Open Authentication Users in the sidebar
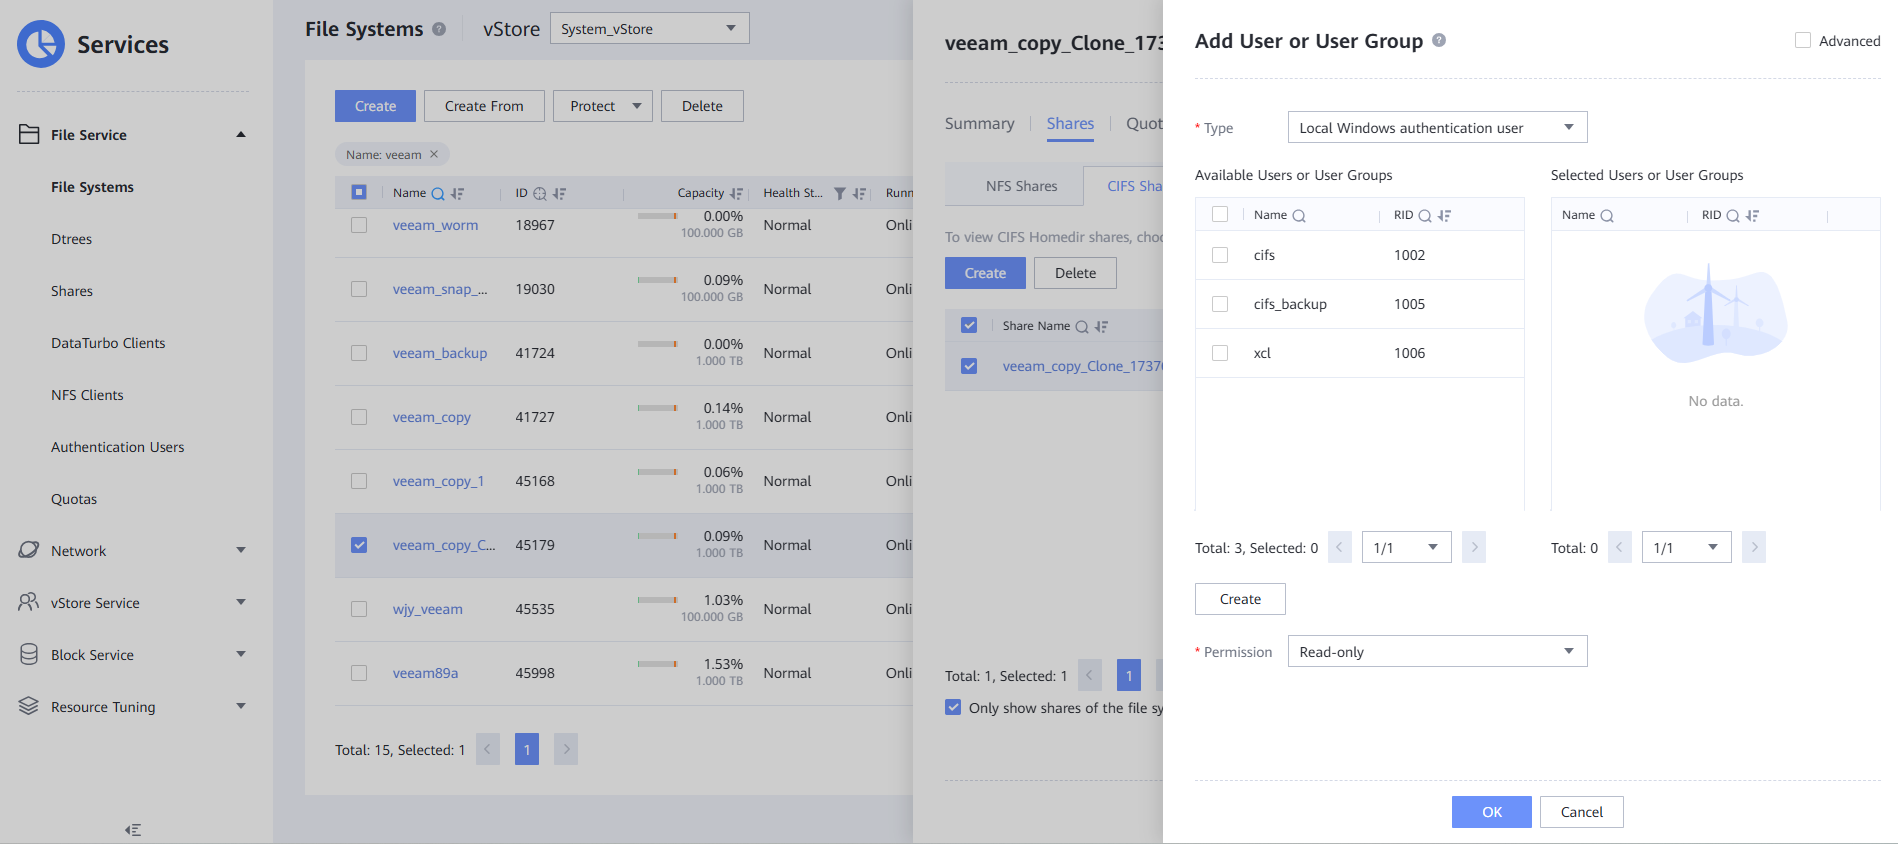 coord(118,447)
